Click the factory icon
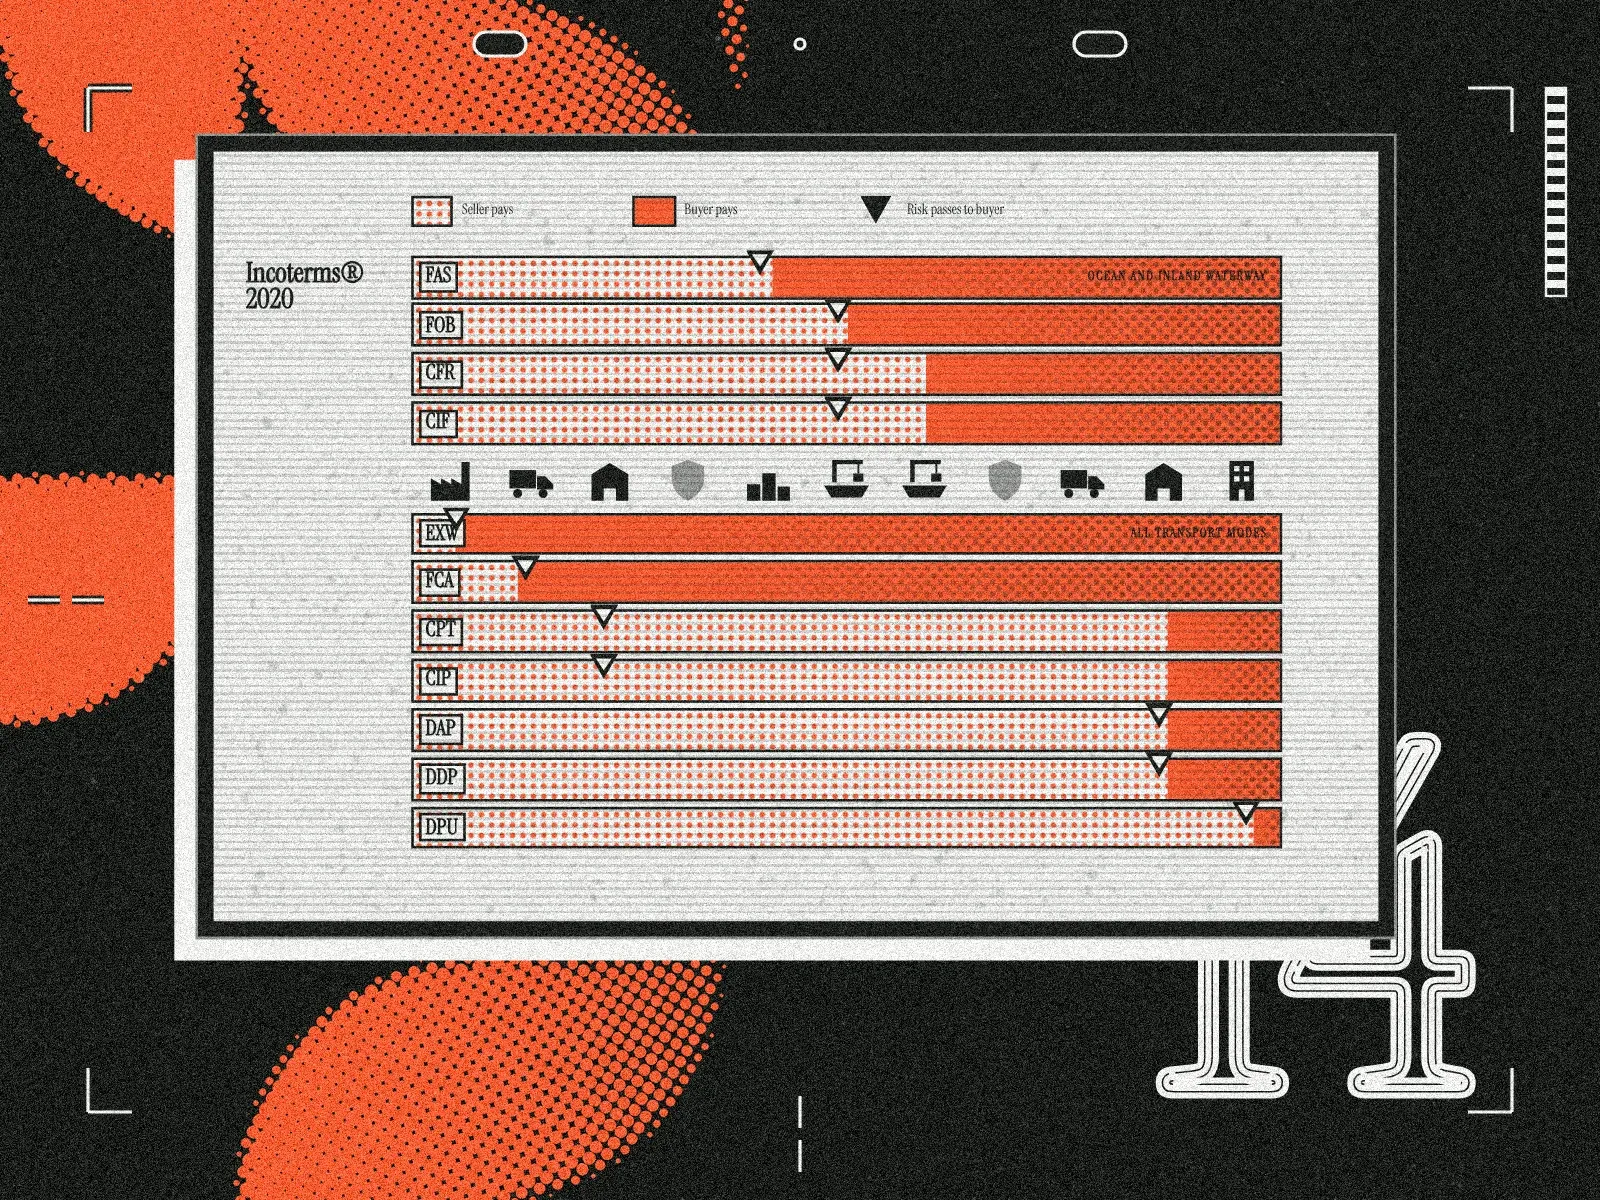This screenshot has height=1200, width=1600. [x=450, y=481]
